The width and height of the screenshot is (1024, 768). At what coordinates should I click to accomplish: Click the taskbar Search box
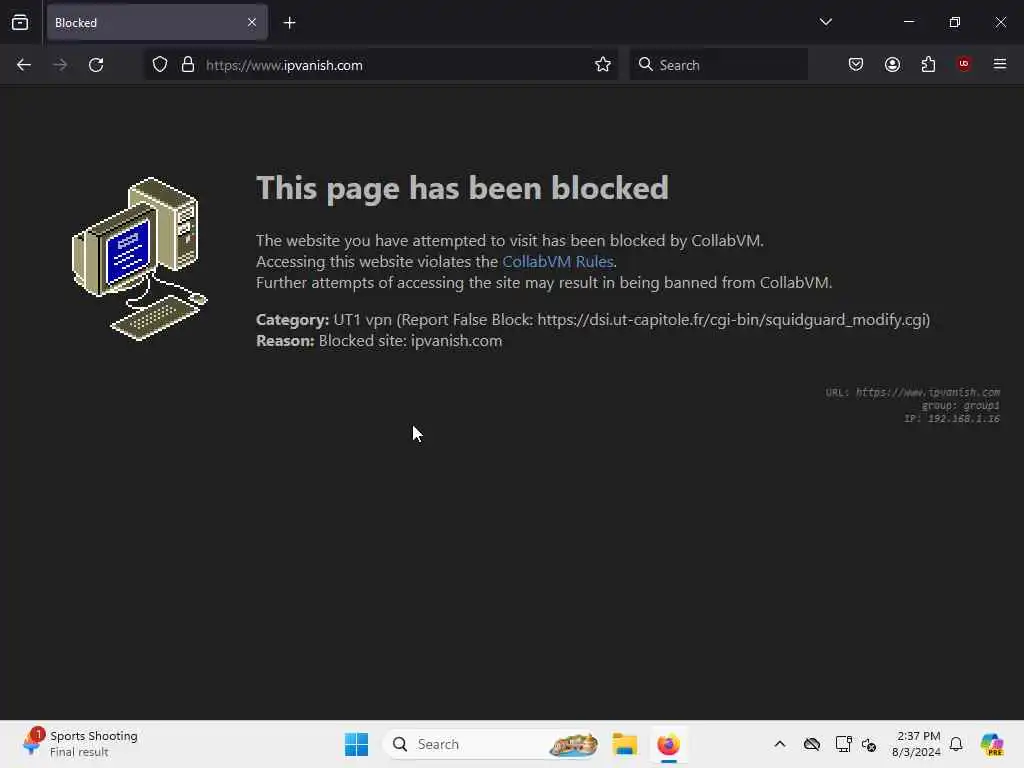pyautogui.click(x=491, y=744)
